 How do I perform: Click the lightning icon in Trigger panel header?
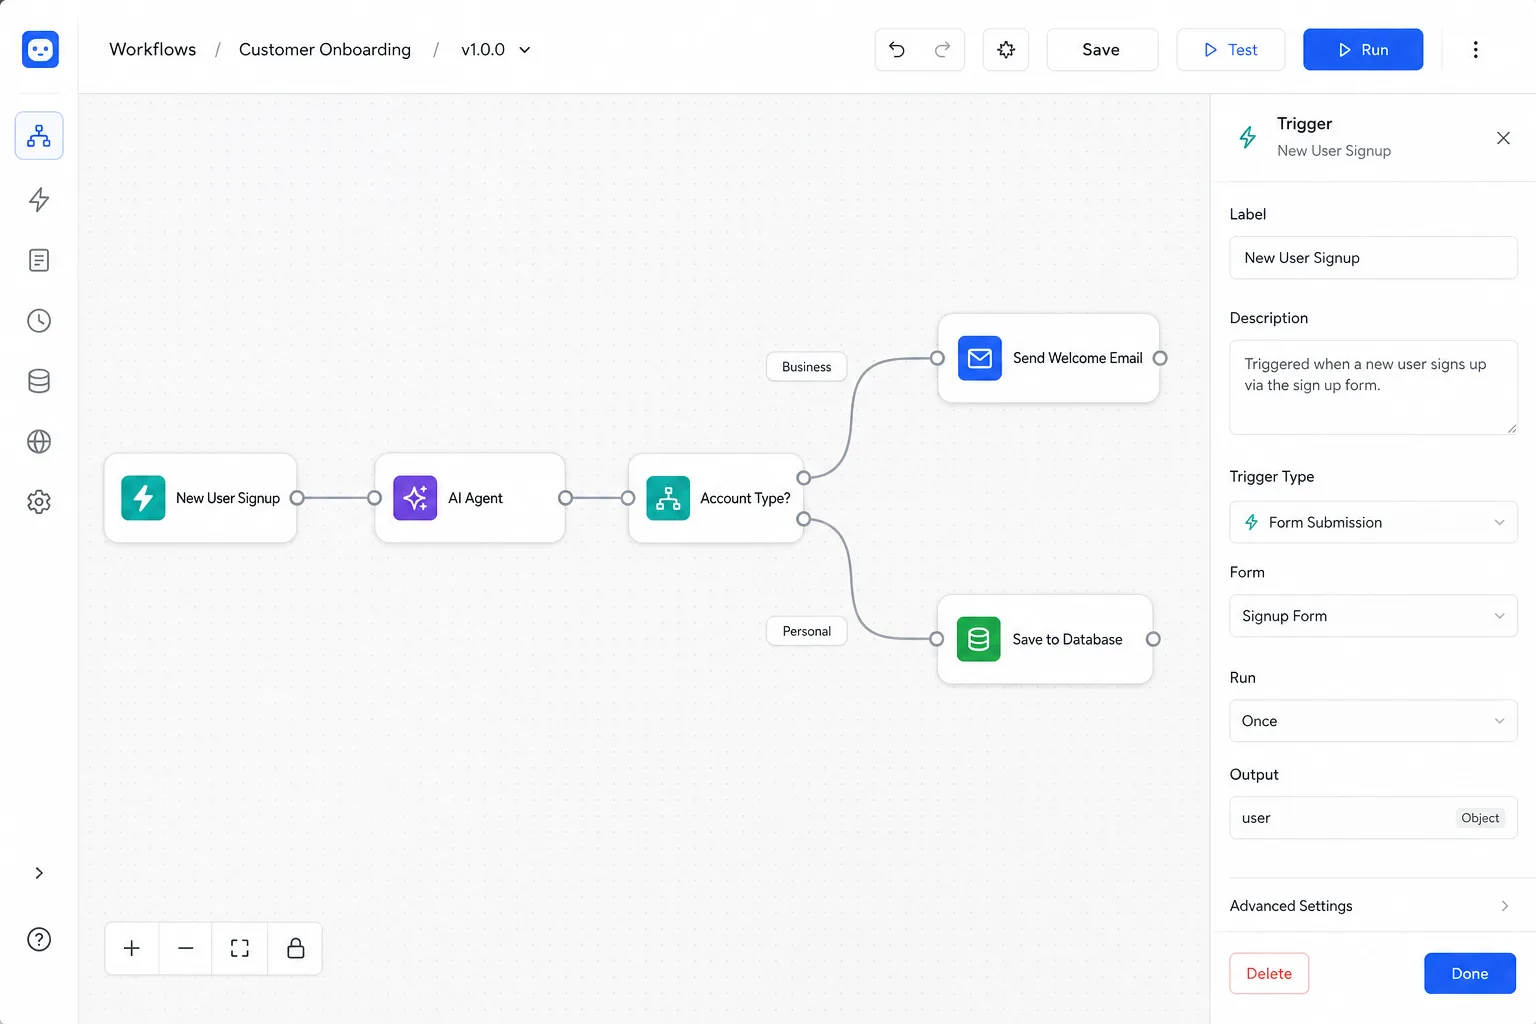(x=1248, y=137)
